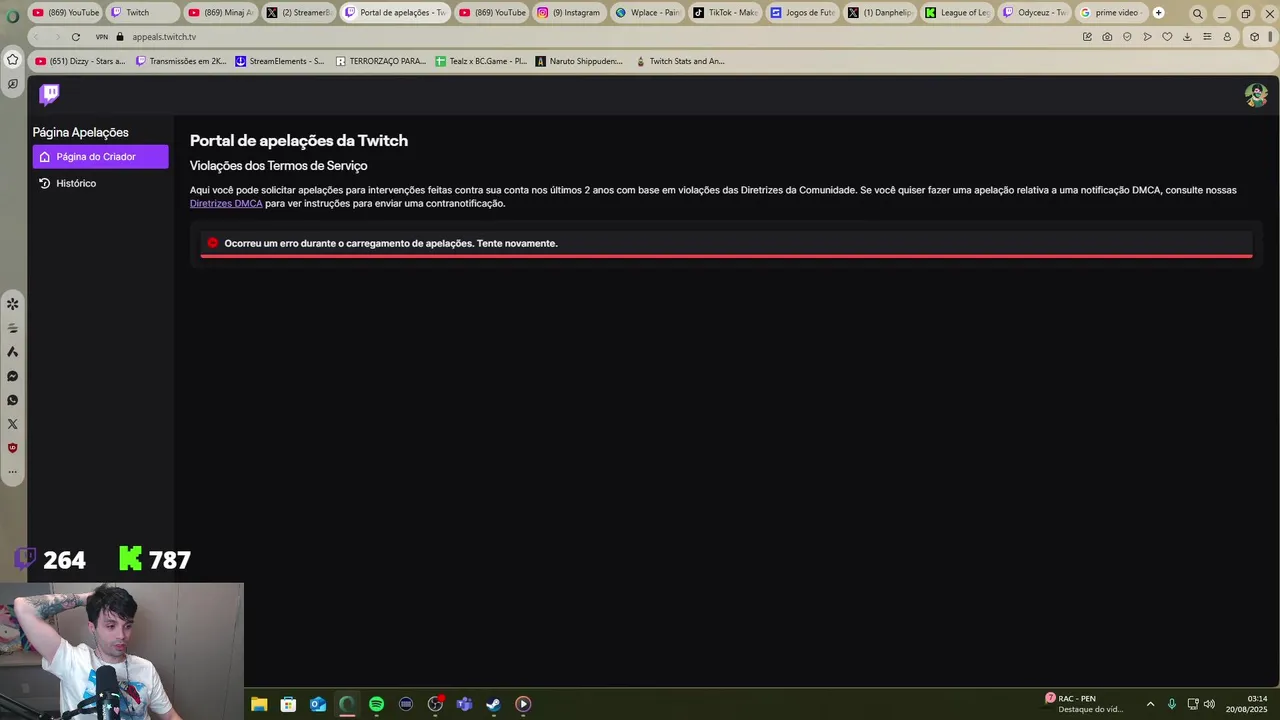Follow the Diretrizes DMCA link
Screen dimensions: 1280x720
[226, 204]
